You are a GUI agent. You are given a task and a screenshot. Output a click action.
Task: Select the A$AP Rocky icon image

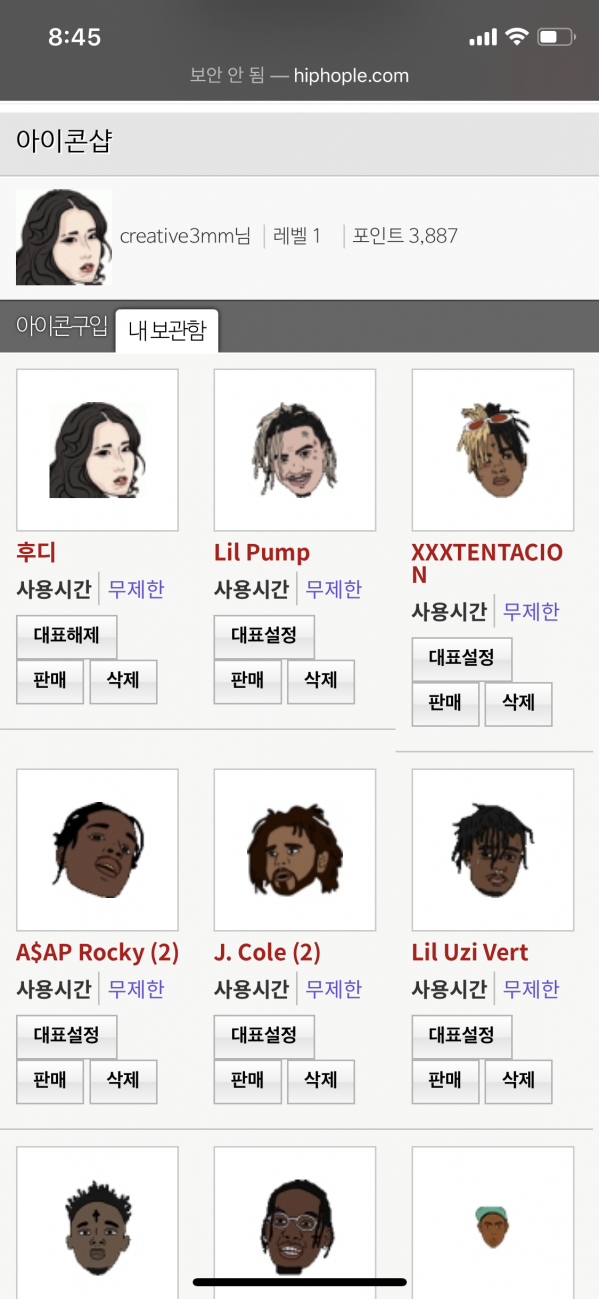pos(97,850)
